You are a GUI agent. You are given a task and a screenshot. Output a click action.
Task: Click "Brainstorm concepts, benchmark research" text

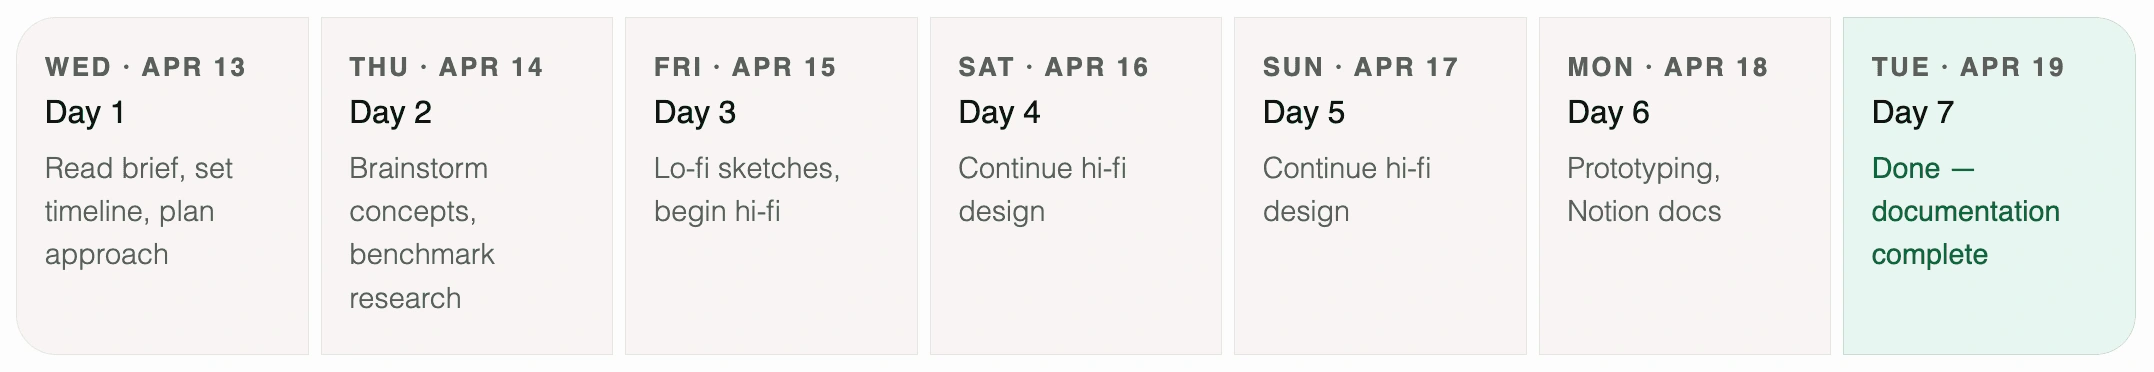[x=422, y=233]
